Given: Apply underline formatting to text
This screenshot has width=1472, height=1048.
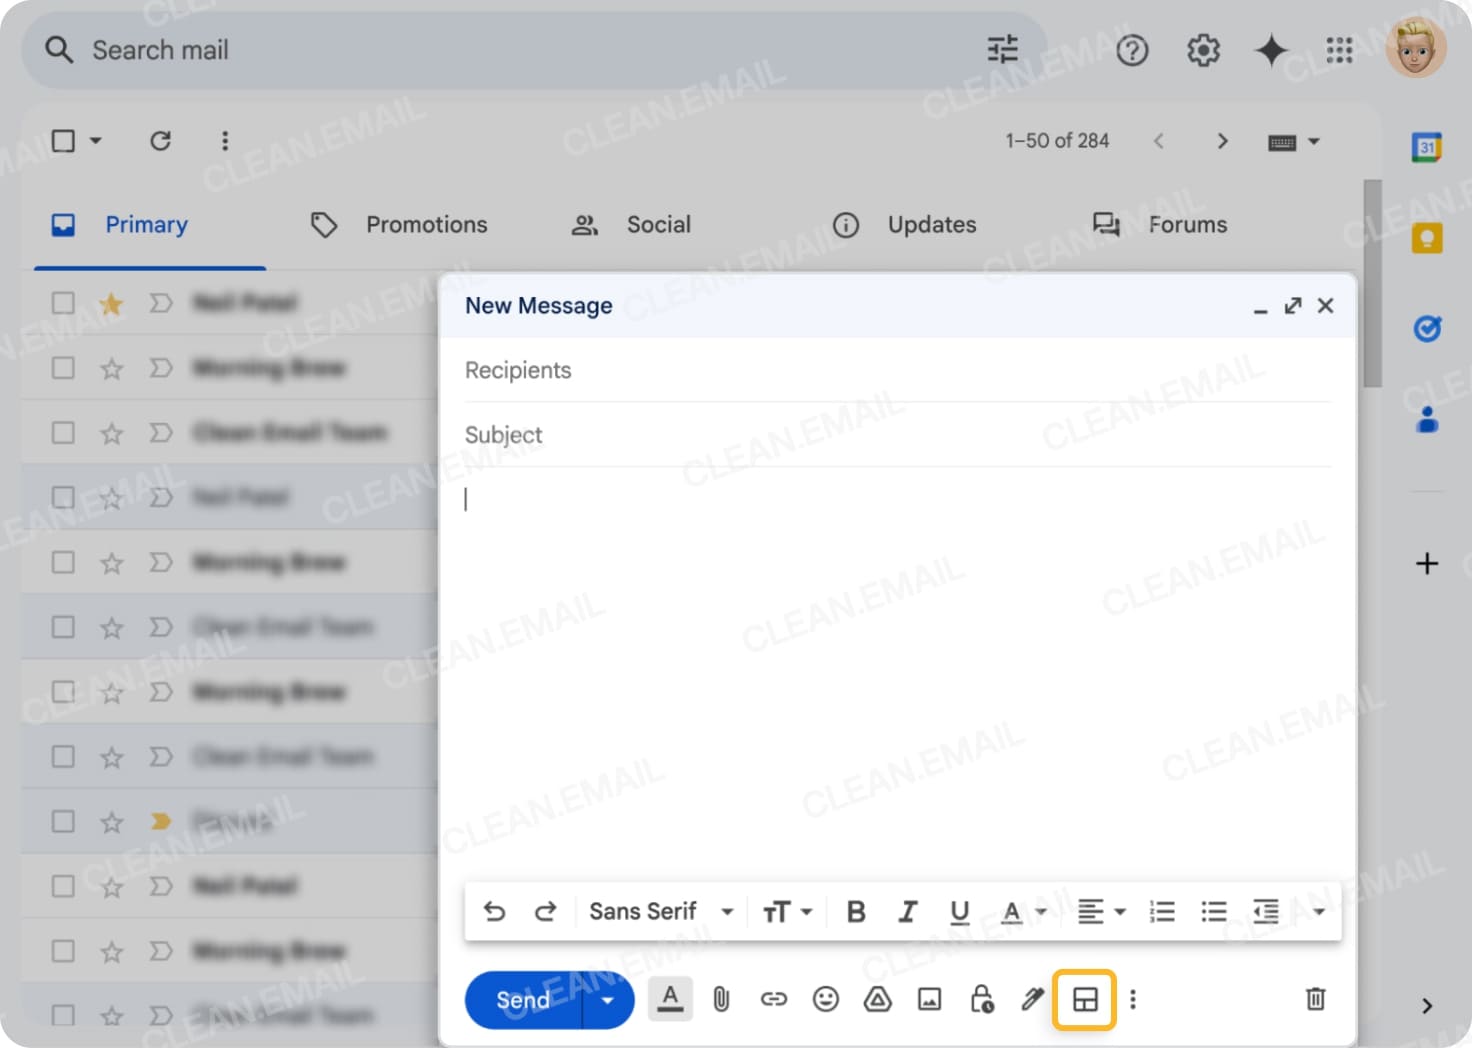Looking at the screenshot, I should [x=959, y=911].
